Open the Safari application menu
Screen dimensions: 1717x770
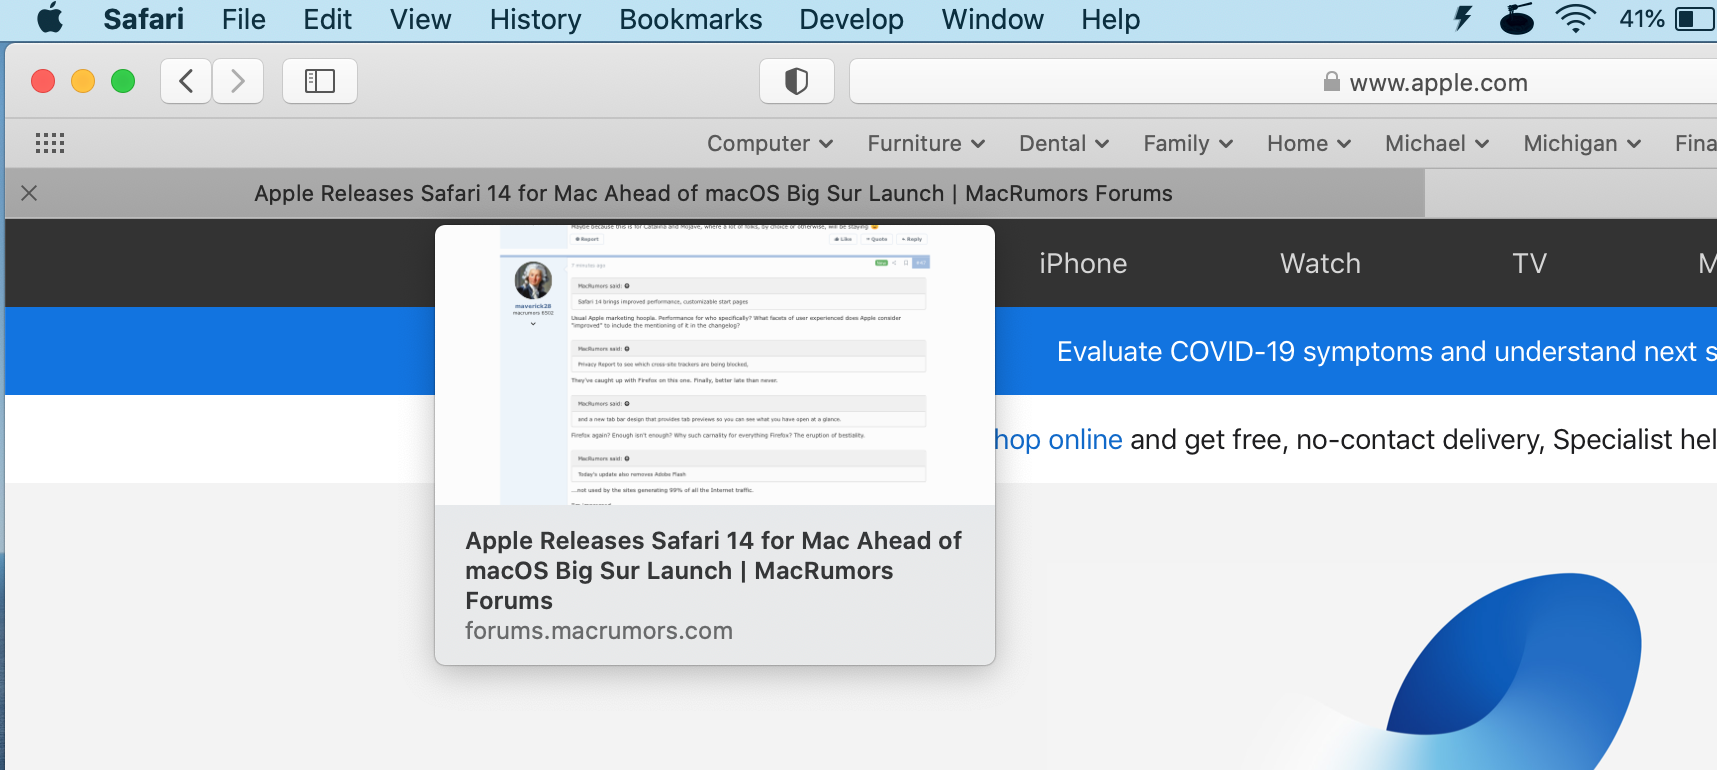[144, 19]
